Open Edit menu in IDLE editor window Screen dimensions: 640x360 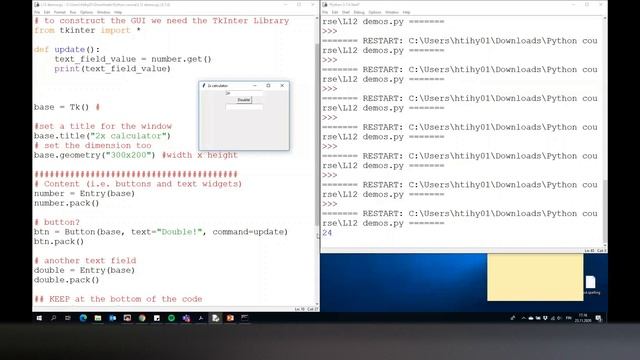point(47,12)
